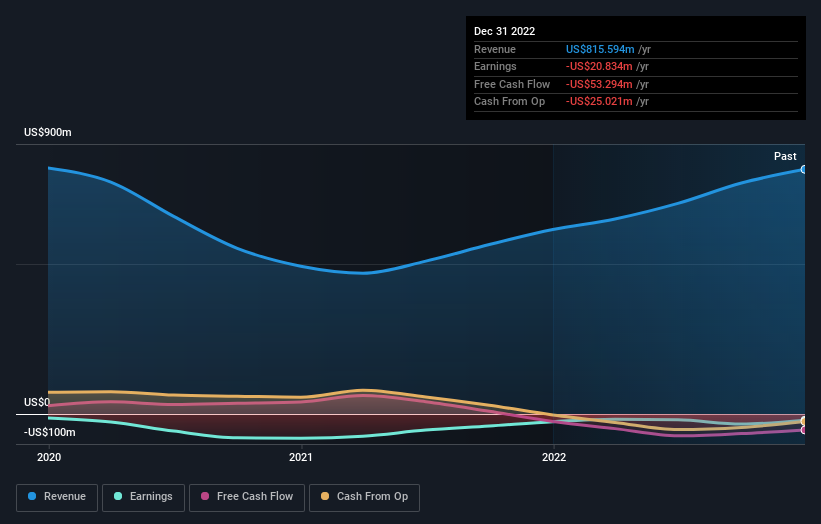Click the 2021 x-axis label
Image resolution: width=821 pixels, height=524 pixels.
[x=301, y=458]
